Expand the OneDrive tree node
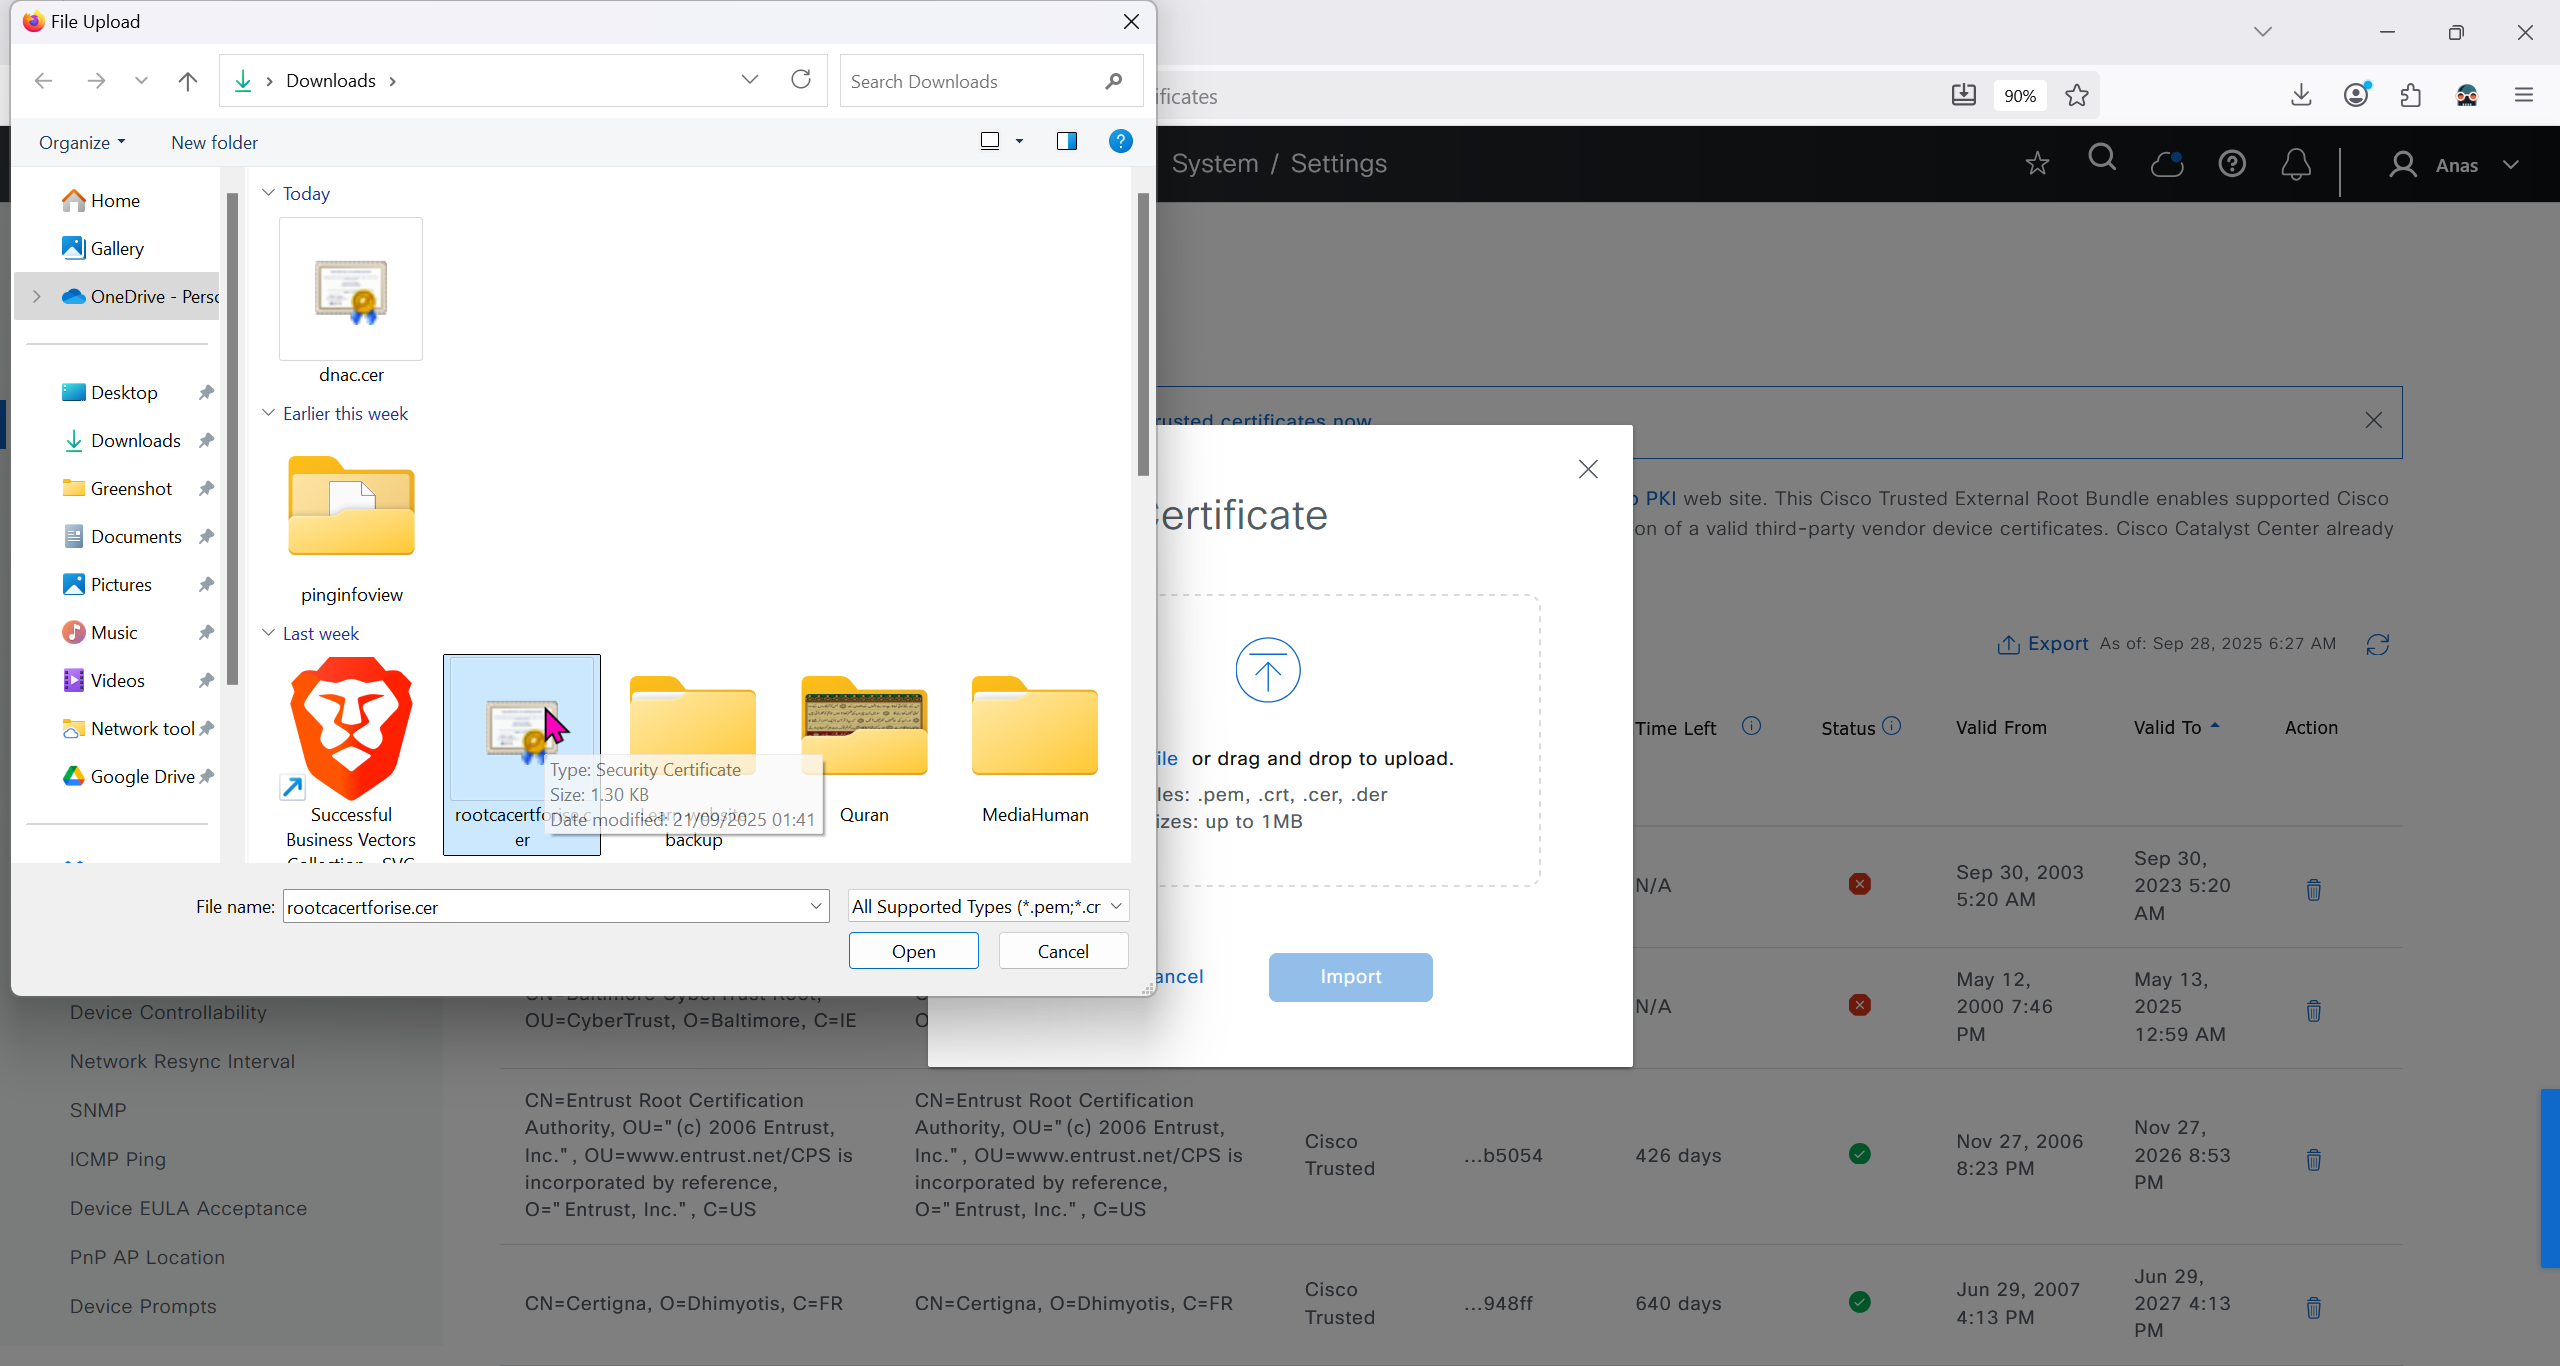 [x=37, y=296]
